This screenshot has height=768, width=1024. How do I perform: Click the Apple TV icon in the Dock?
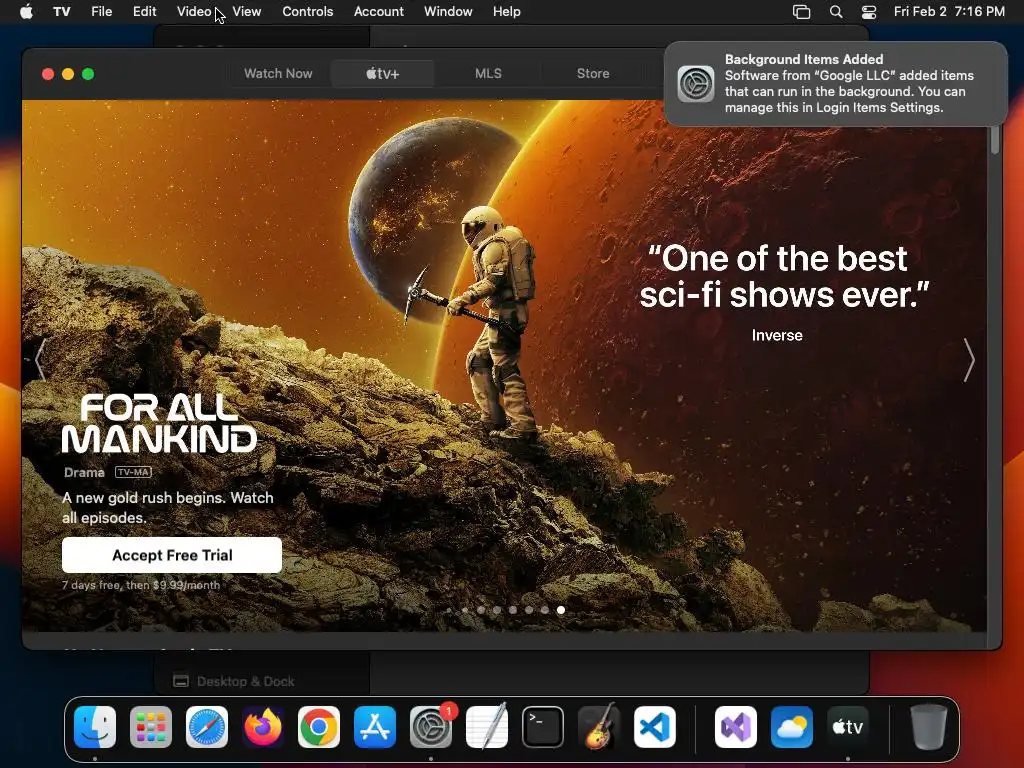pos(848,727)
